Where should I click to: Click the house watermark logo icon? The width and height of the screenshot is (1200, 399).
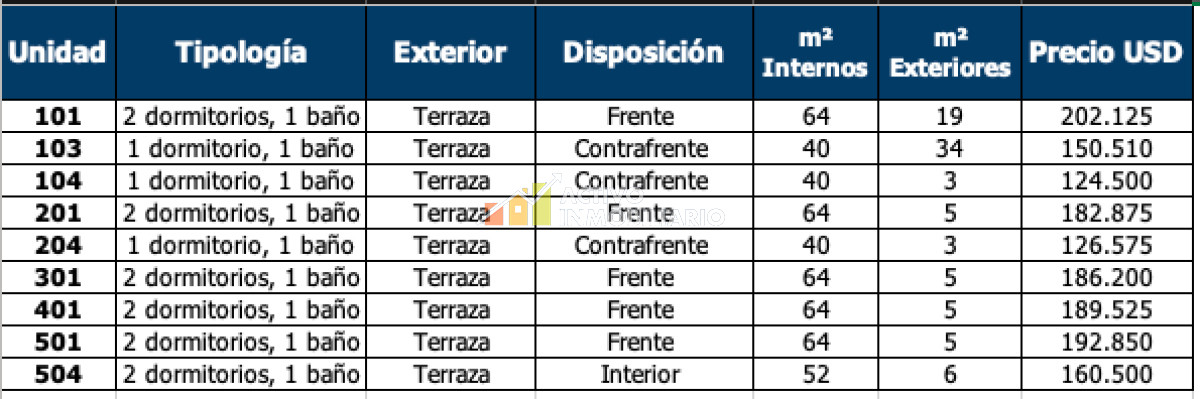click(x=519, y=206)
